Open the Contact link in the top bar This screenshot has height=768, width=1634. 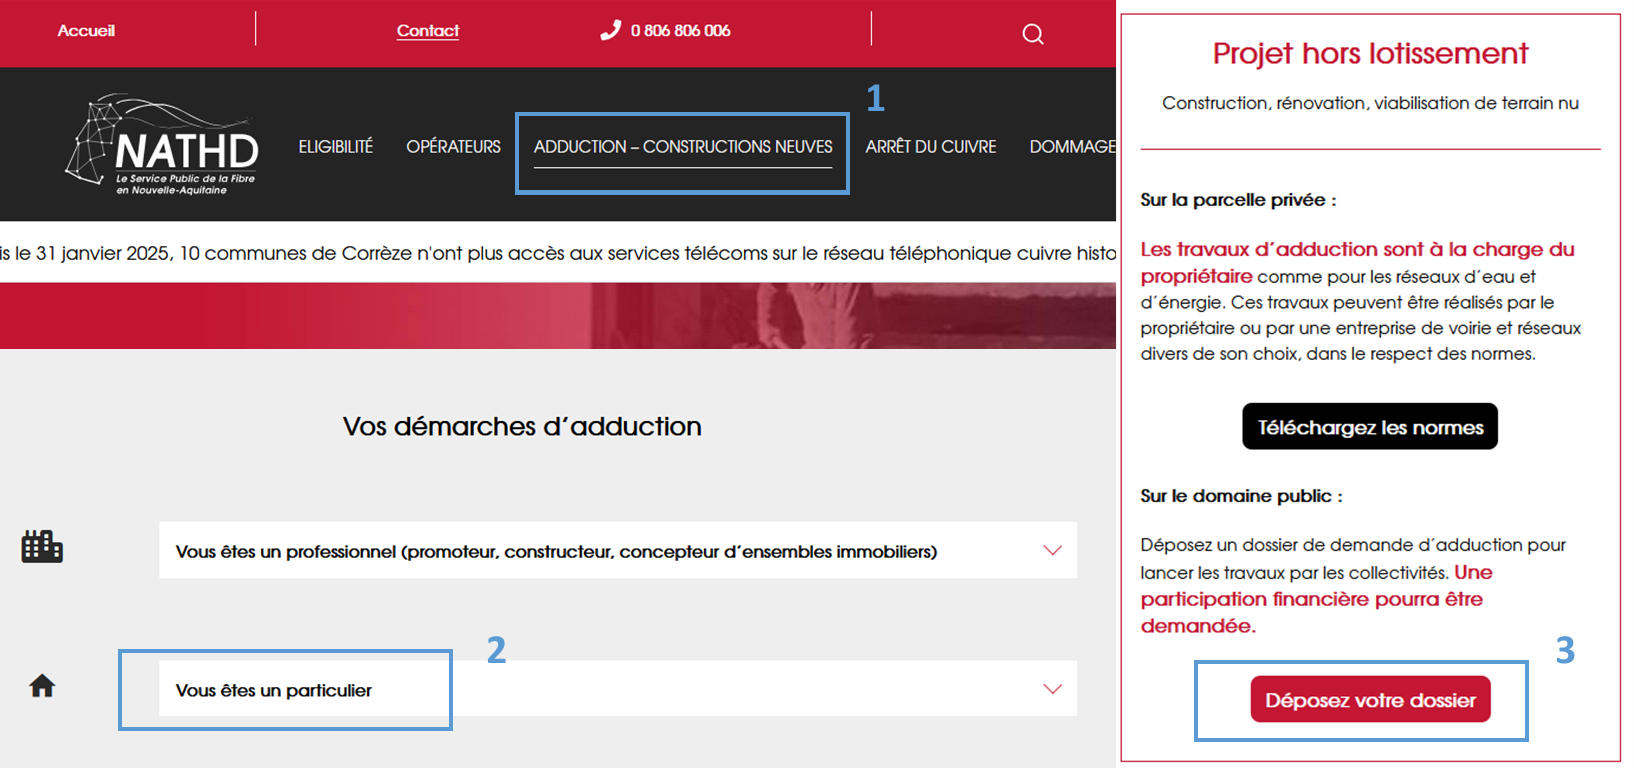coord(428,31)
